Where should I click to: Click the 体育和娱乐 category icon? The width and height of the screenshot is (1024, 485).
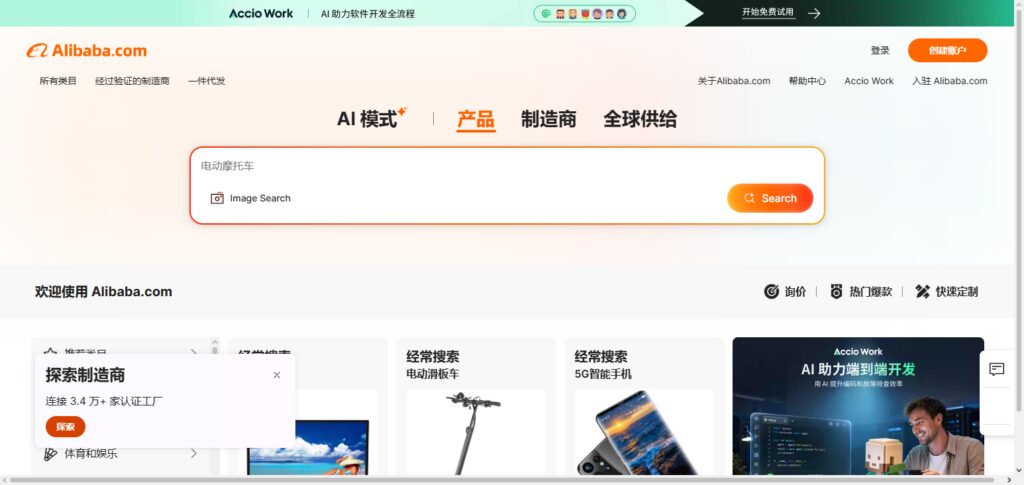click(50, 454)
